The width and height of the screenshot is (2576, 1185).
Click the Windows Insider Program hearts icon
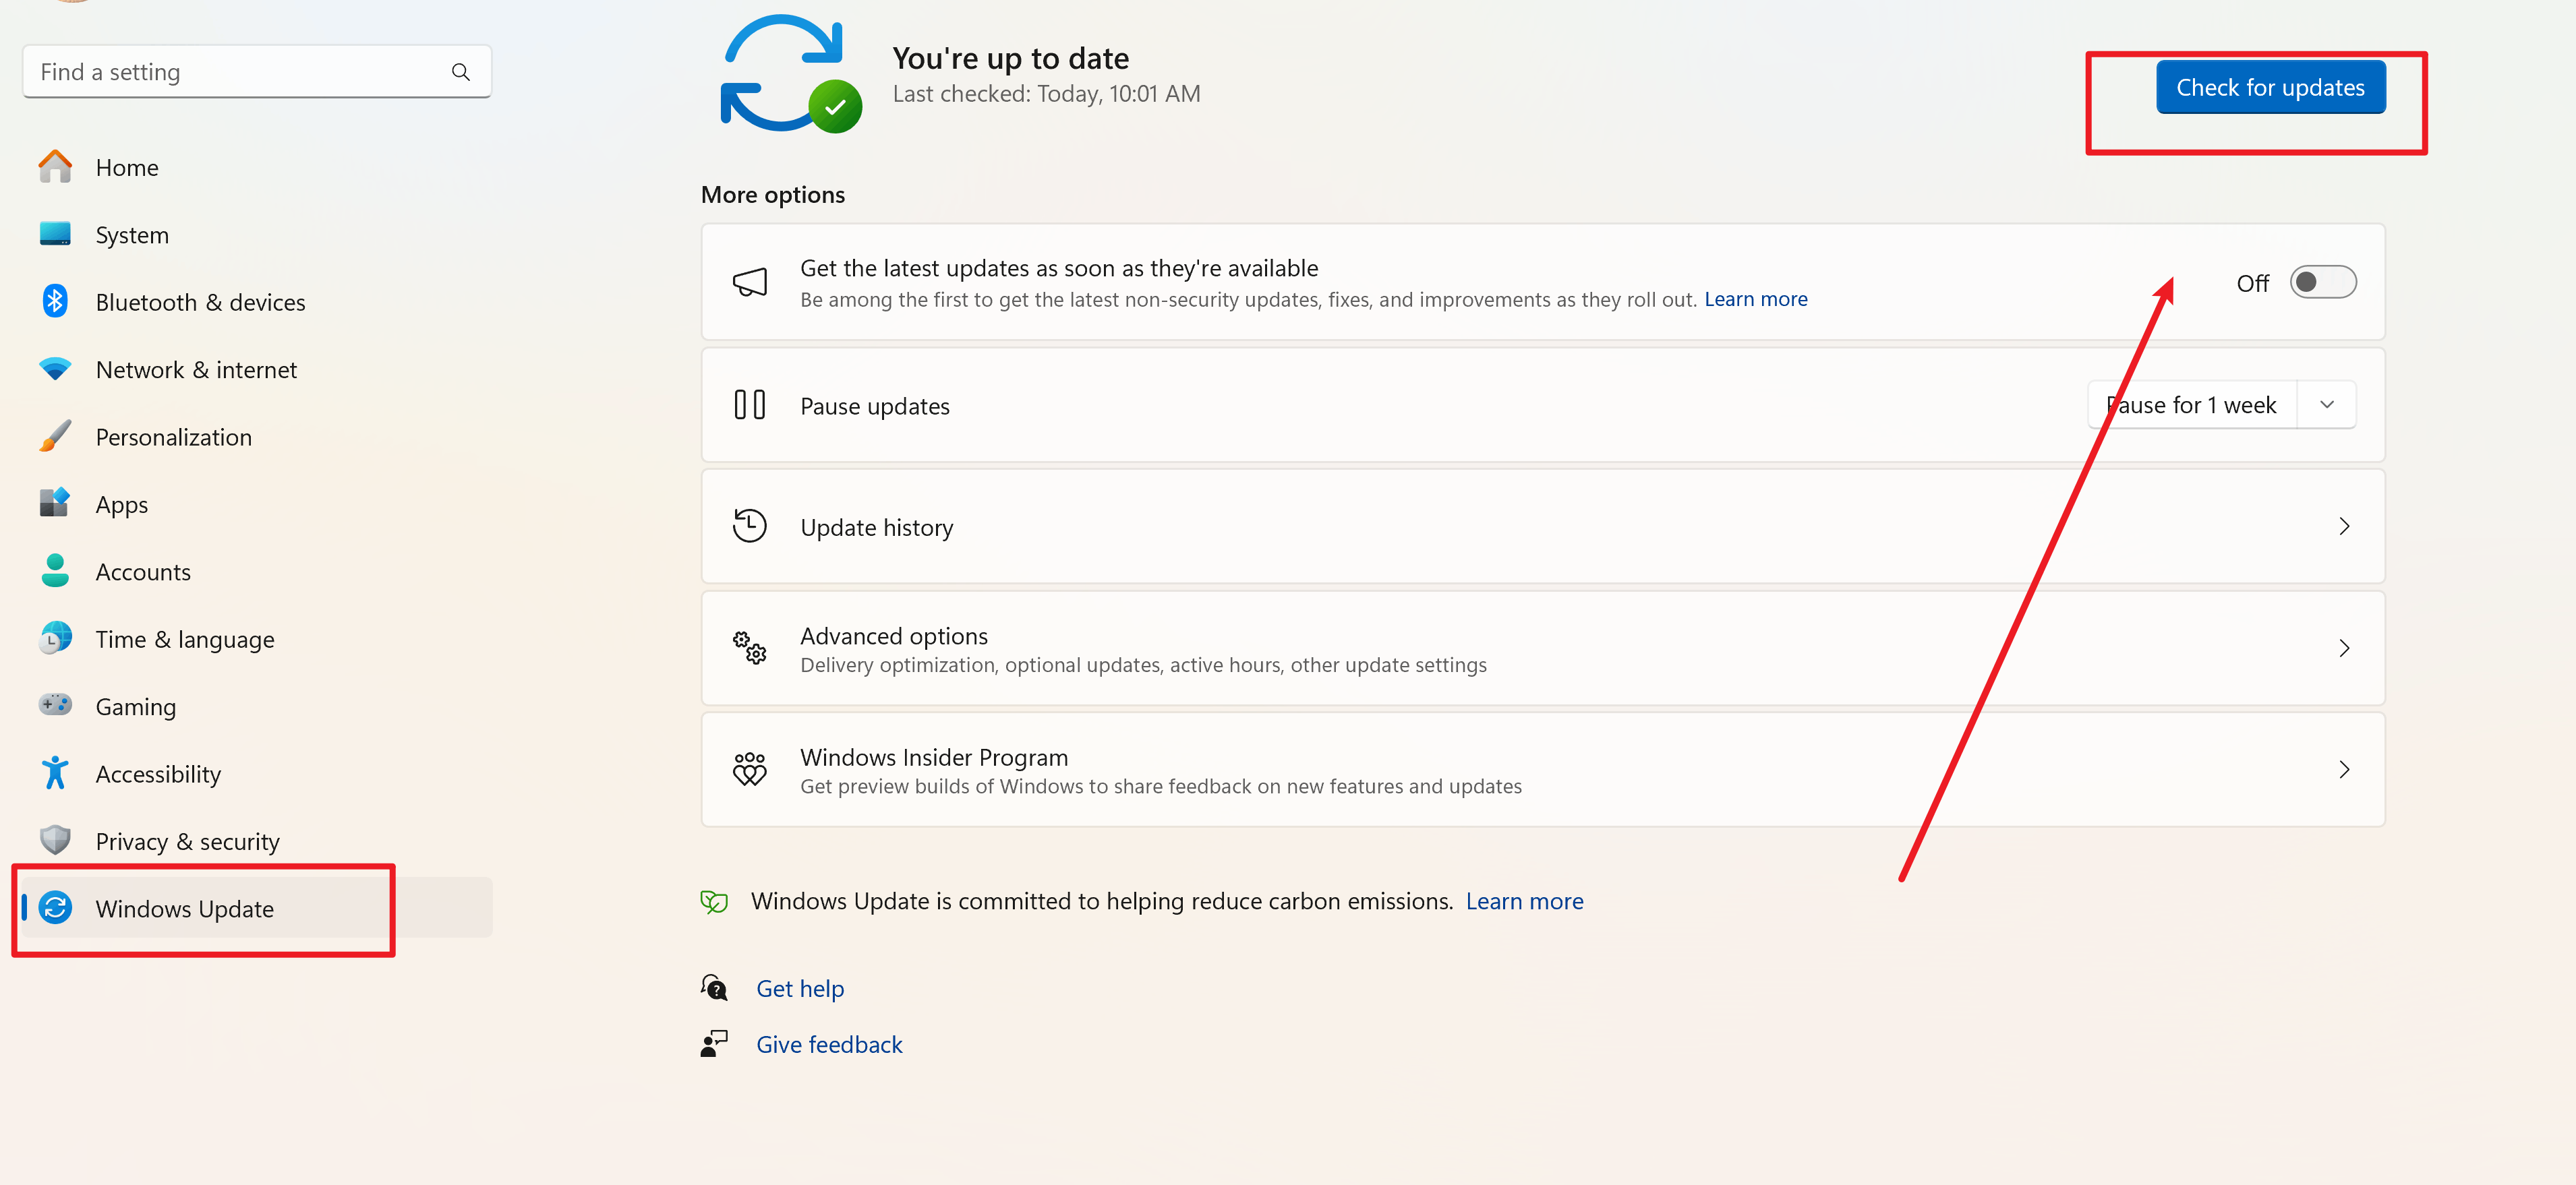[749, 769]
